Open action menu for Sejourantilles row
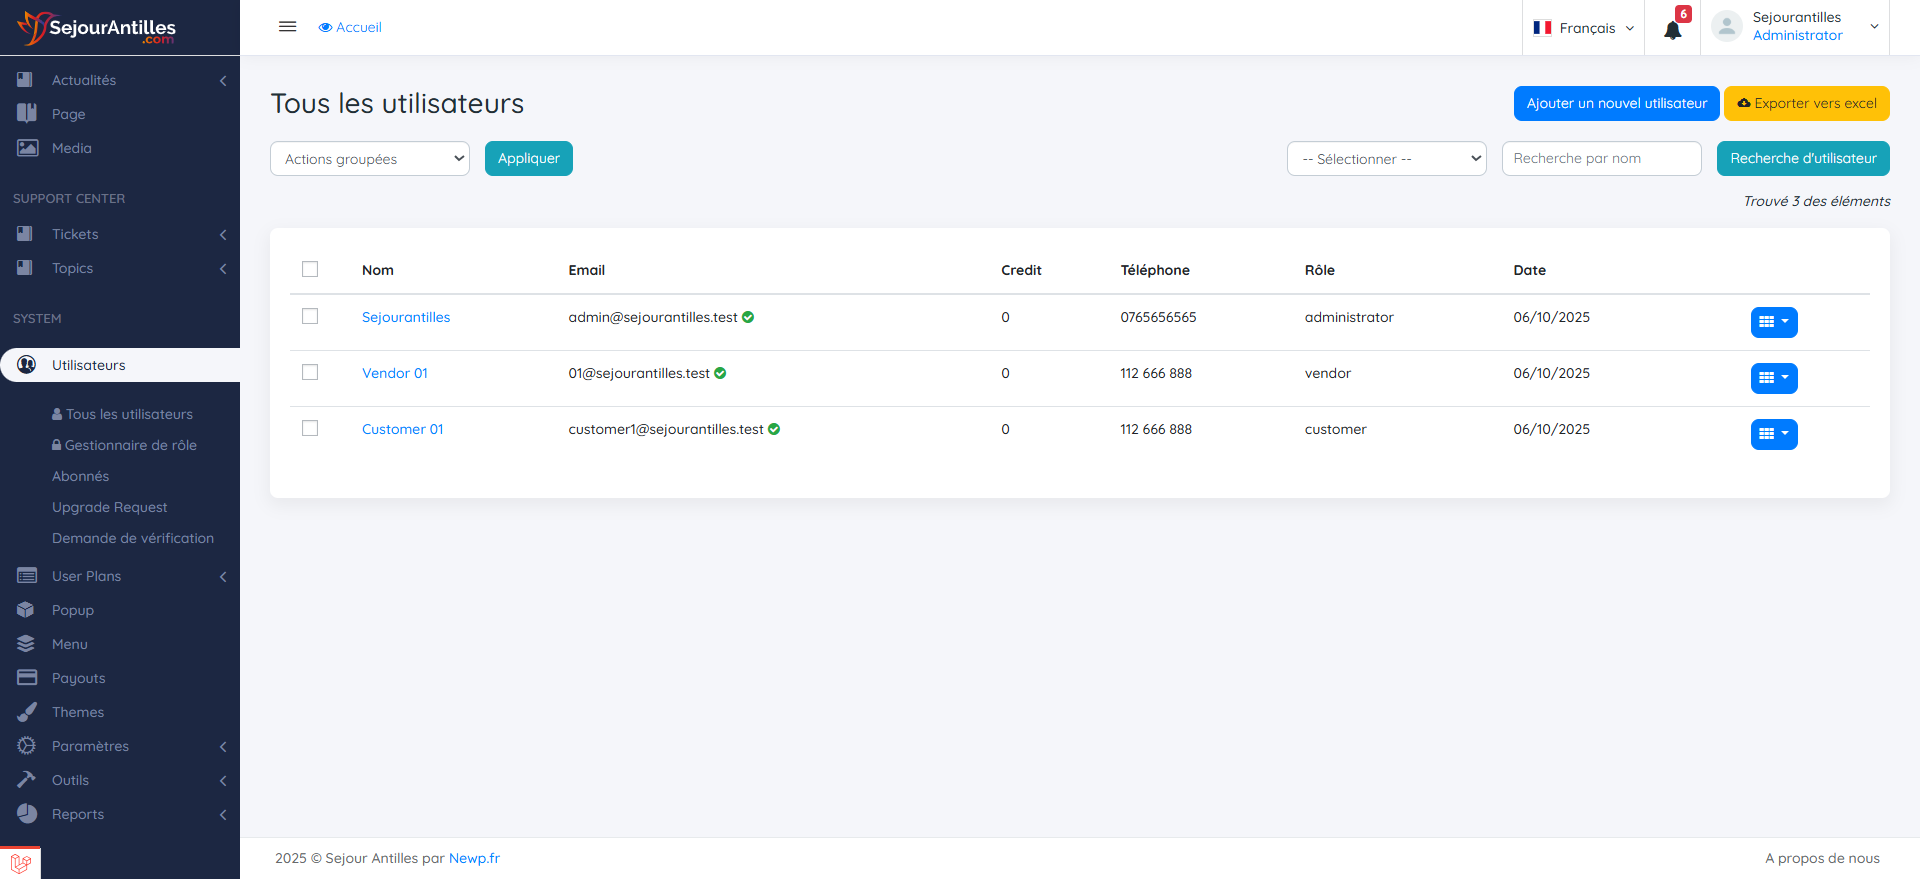 [1773, 322]
